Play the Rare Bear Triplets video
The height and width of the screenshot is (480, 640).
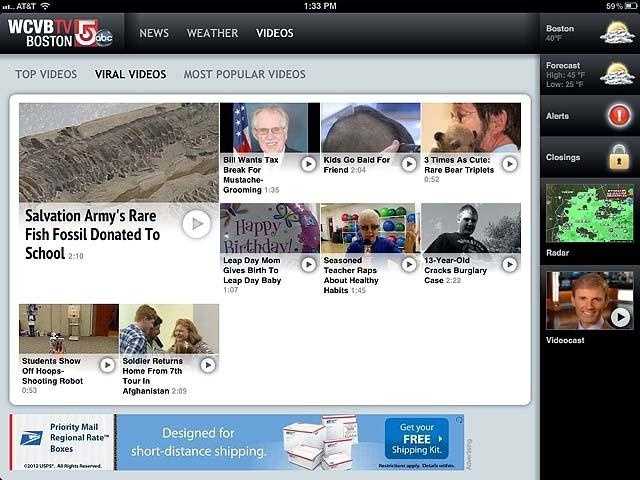point(509,164)
